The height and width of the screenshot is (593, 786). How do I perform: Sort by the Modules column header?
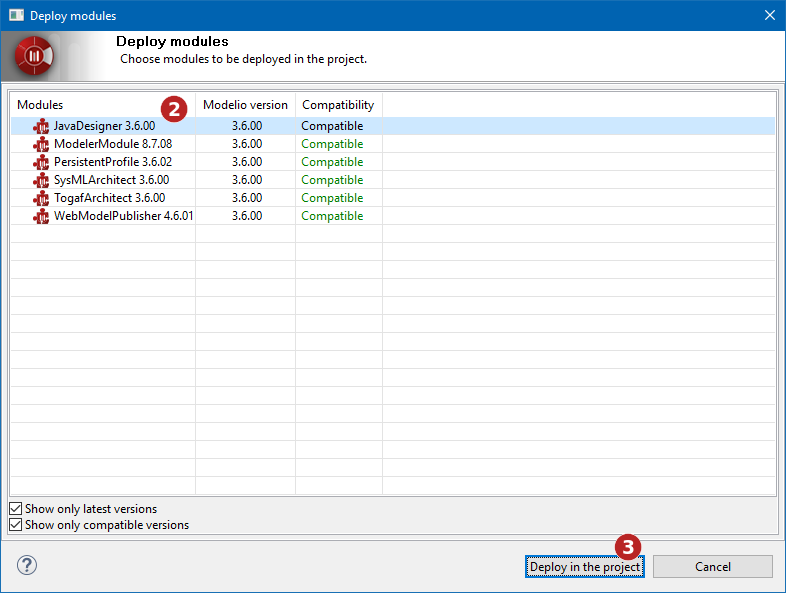[x=40, y=105]
